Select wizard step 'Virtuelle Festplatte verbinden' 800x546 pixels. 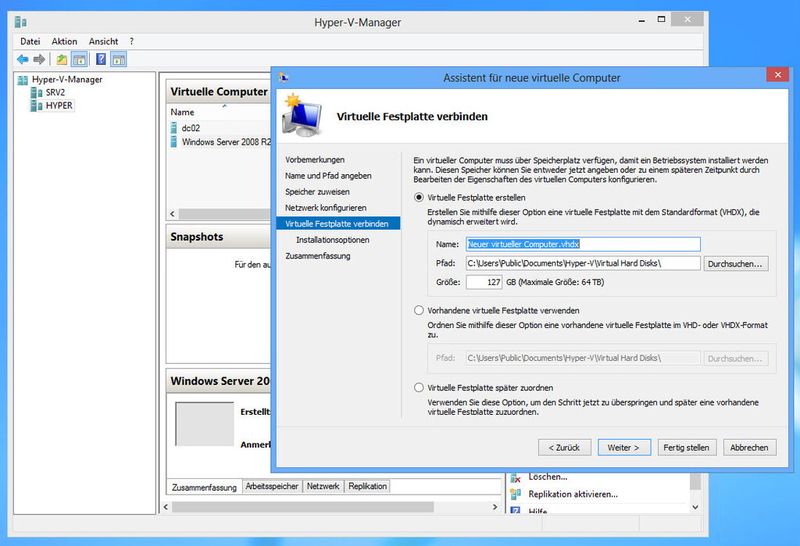[338, 224]
